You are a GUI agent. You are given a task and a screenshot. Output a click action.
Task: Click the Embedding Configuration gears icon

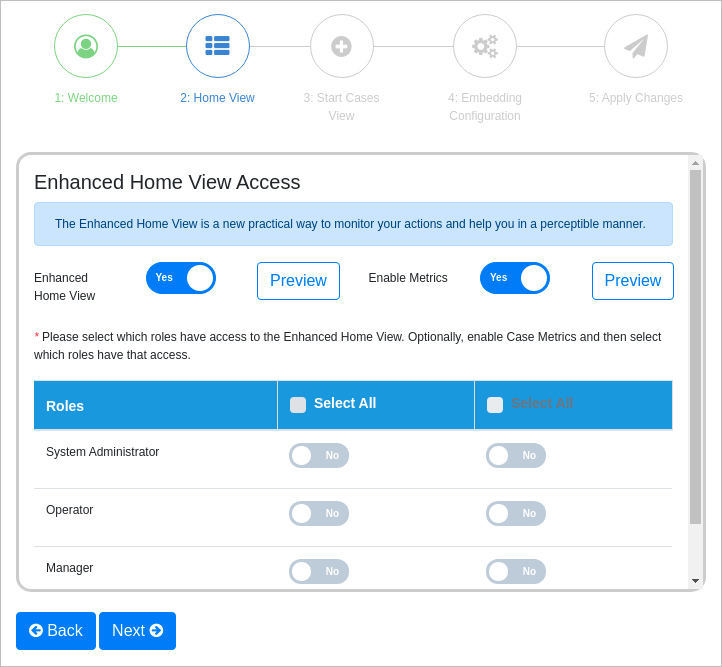click(485, 46)
